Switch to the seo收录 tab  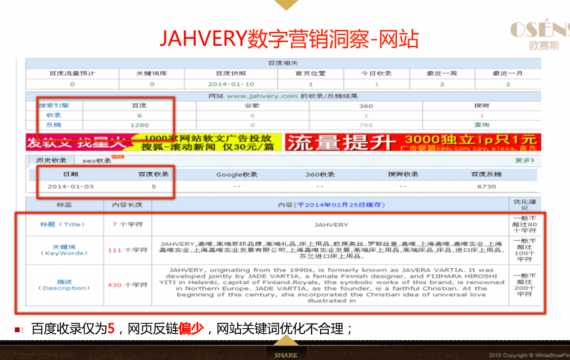(97, 161)
